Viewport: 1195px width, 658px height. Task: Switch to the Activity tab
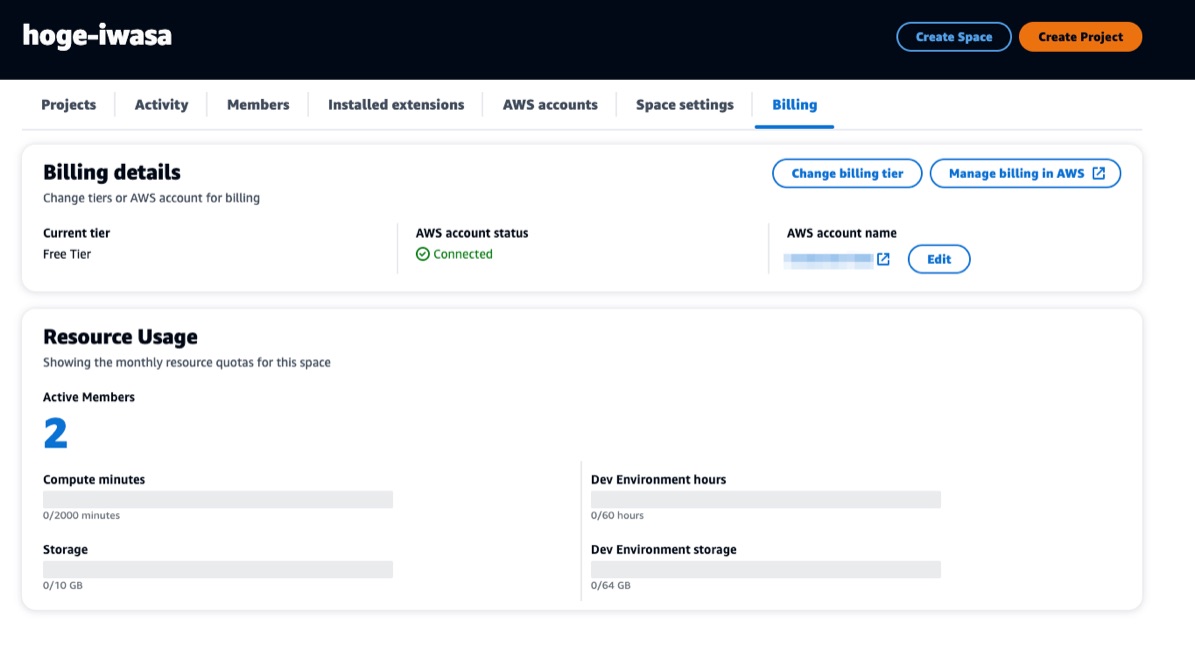(x=161, y=104)
